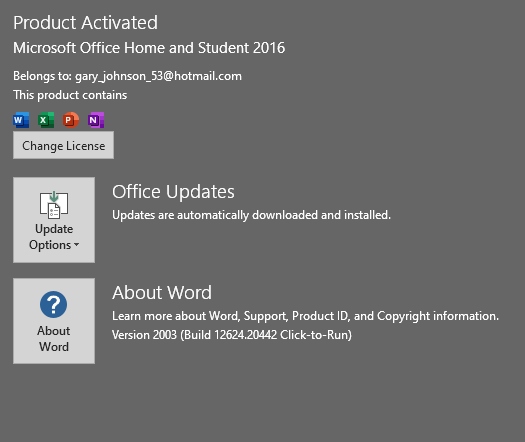
Task: Click the 'About Word' section heading
Action: 162,293
